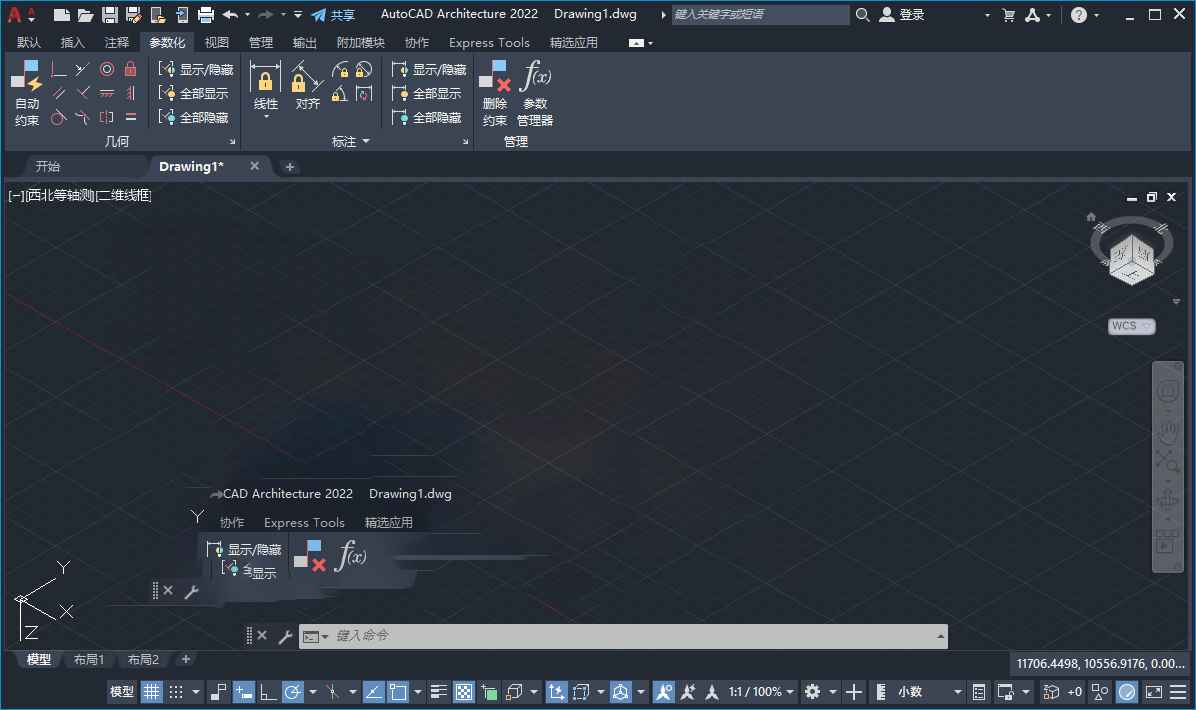Click the Aligned (对齐) dimensional constraint

(307, 85)
